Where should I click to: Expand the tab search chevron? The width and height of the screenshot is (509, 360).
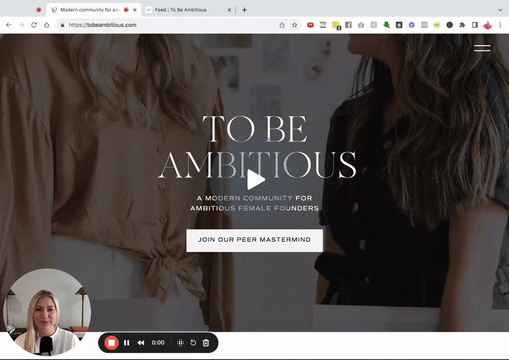[500, 10]
